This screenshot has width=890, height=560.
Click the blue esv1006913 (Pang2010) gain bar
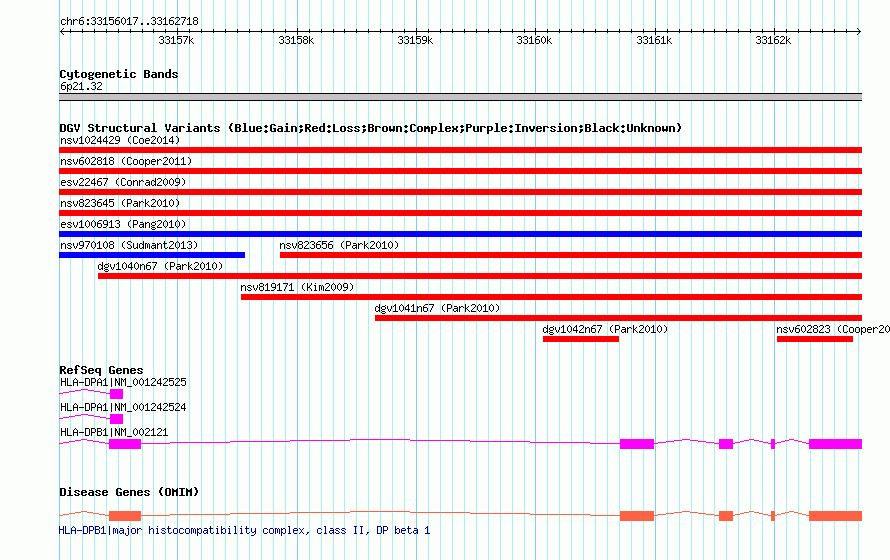[460, 234]
